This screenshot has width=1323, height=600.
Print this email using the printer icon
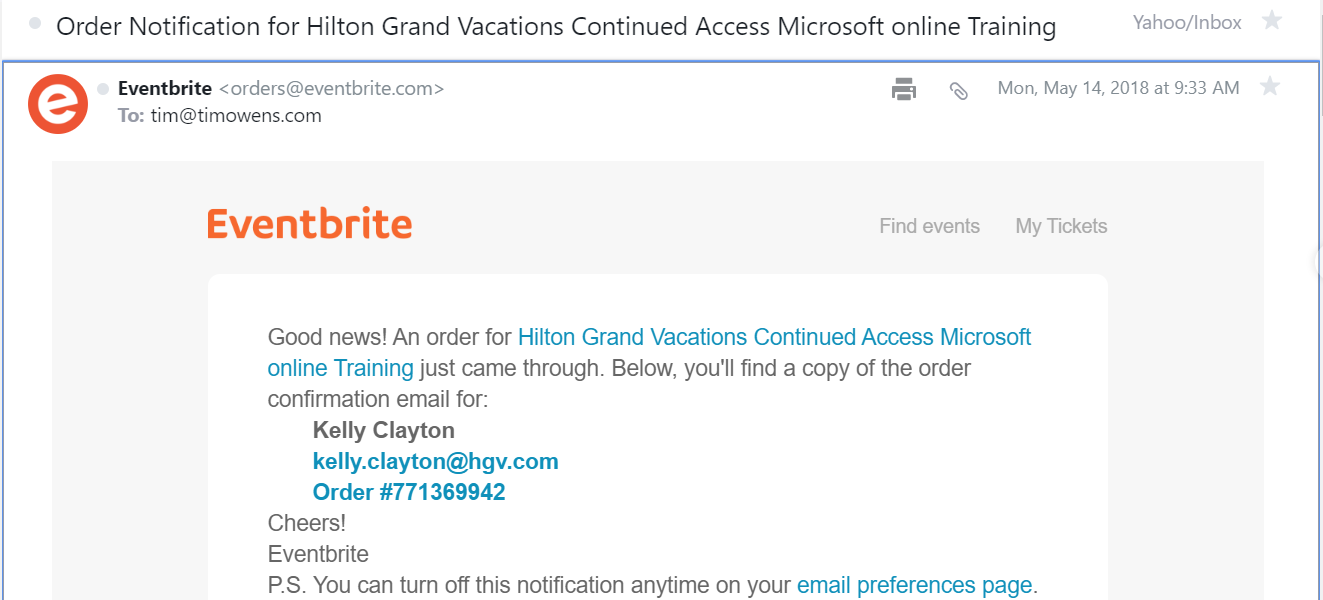(904, 89)
